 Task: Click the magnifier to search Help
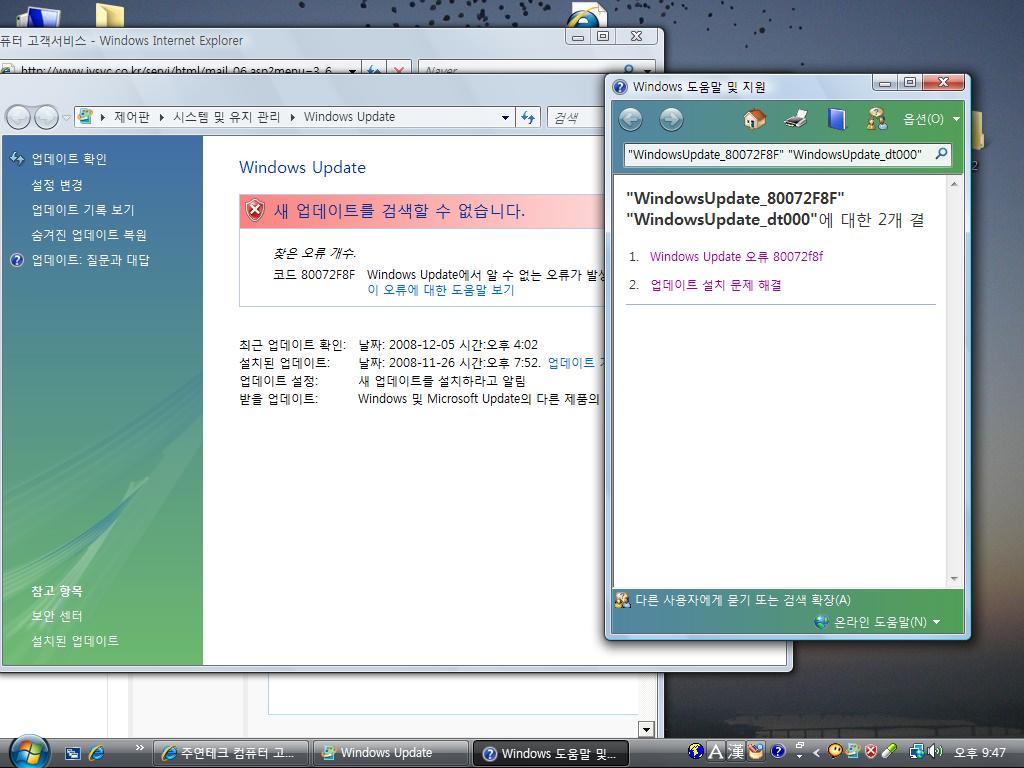click(x=941, y=154)
